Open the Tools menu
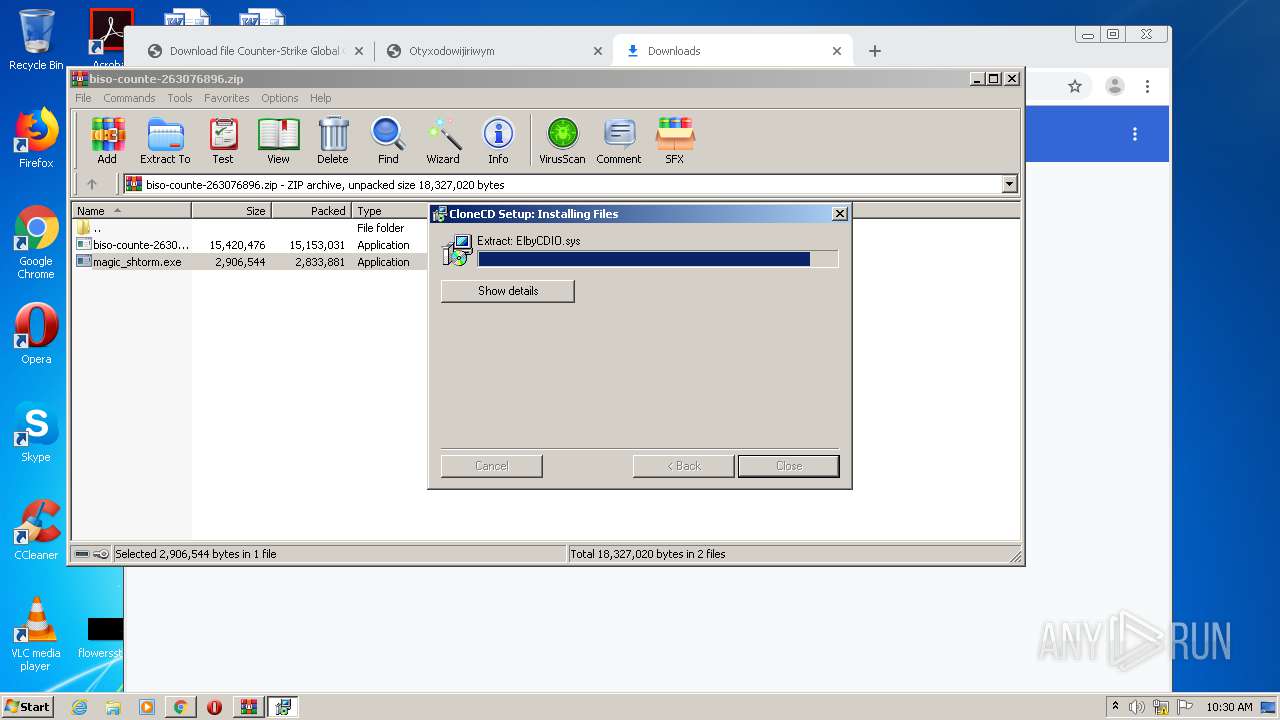Image resolution: width=1280 pixels, height=720 pixels. click(x=180, y=98)
